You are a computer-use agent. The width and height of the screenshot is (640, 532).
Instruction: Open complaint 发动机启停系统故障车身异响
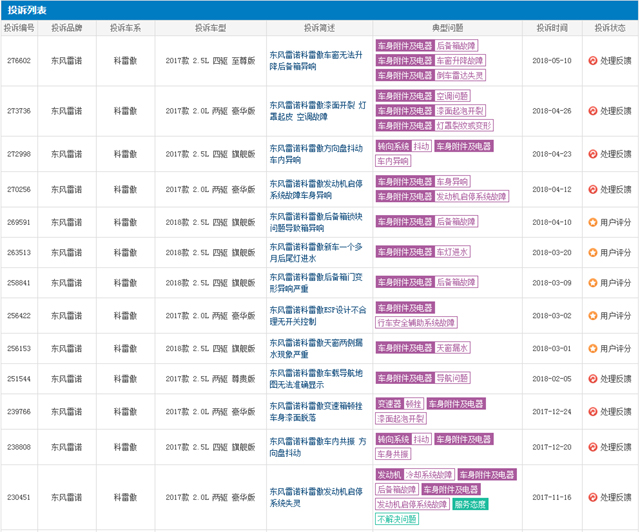[x=316, y=189]
